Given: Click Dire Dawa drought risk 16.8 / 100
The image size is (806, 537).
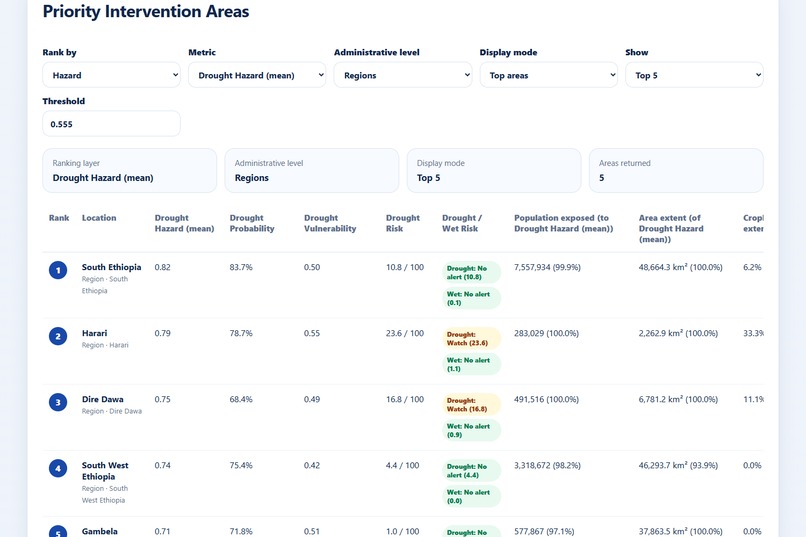Looking at the screenshot, I should click(x=405, y=399).
